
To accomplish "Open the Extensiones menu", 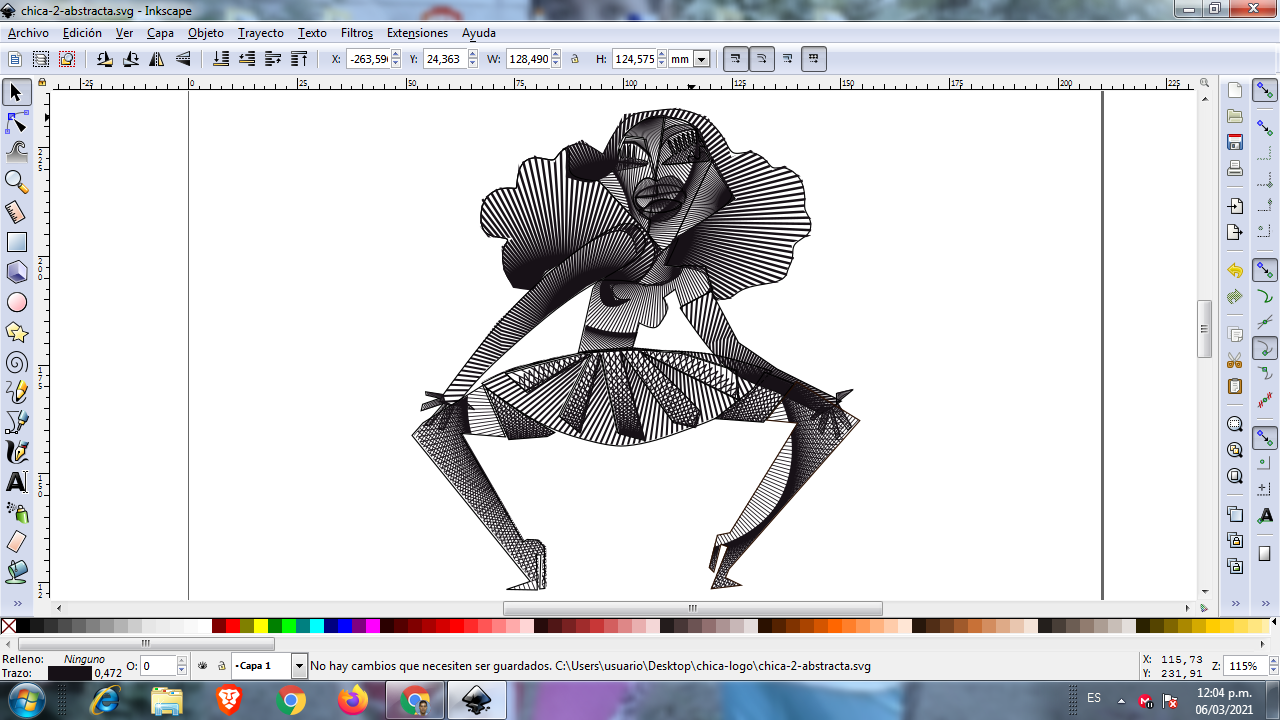I will (x=417, y=33).
